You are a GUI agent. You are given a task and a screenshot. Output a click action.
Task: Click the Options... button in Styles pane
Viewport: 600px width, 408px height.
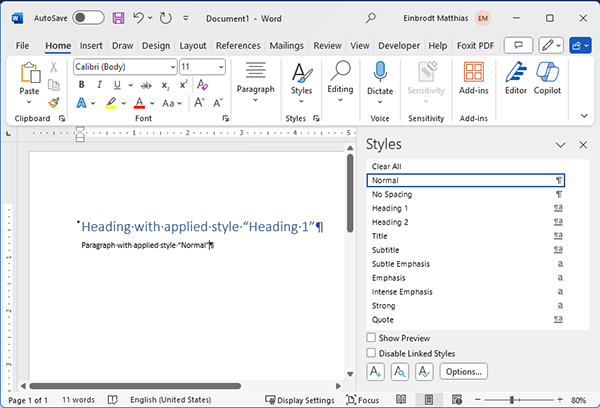(x=463, y=372)
